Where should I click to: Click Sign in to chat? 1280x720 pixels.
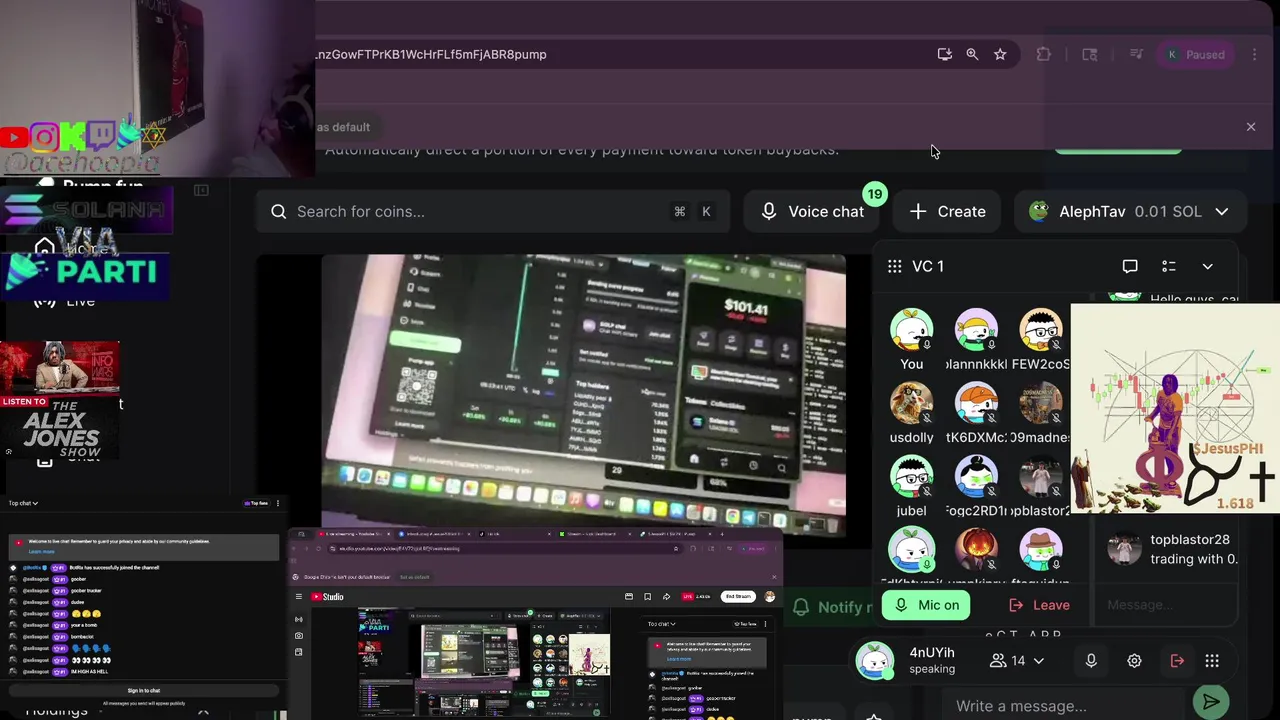pyautogui.click(x=143, y=690)
